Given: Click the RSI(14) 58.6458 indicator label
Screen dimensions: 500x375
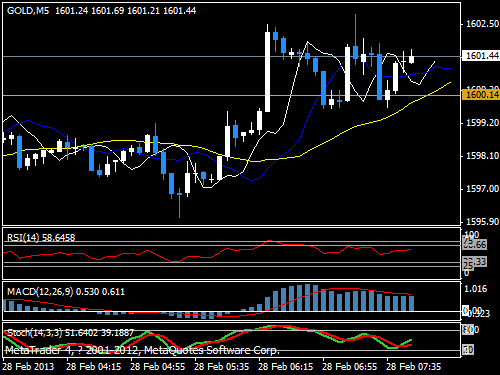Looking at the screenshot, I should pos(41,238).
